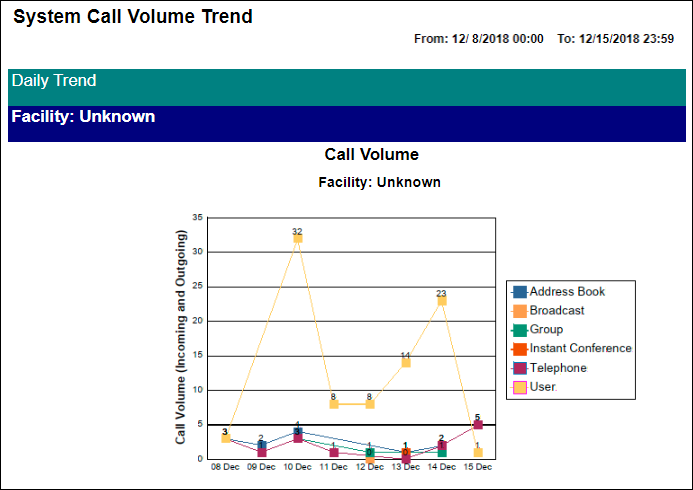The height and width of the screenshot is (490, 693).
Task: Click the User marker on 12 Dec
Action: click(x=369, y=404)
